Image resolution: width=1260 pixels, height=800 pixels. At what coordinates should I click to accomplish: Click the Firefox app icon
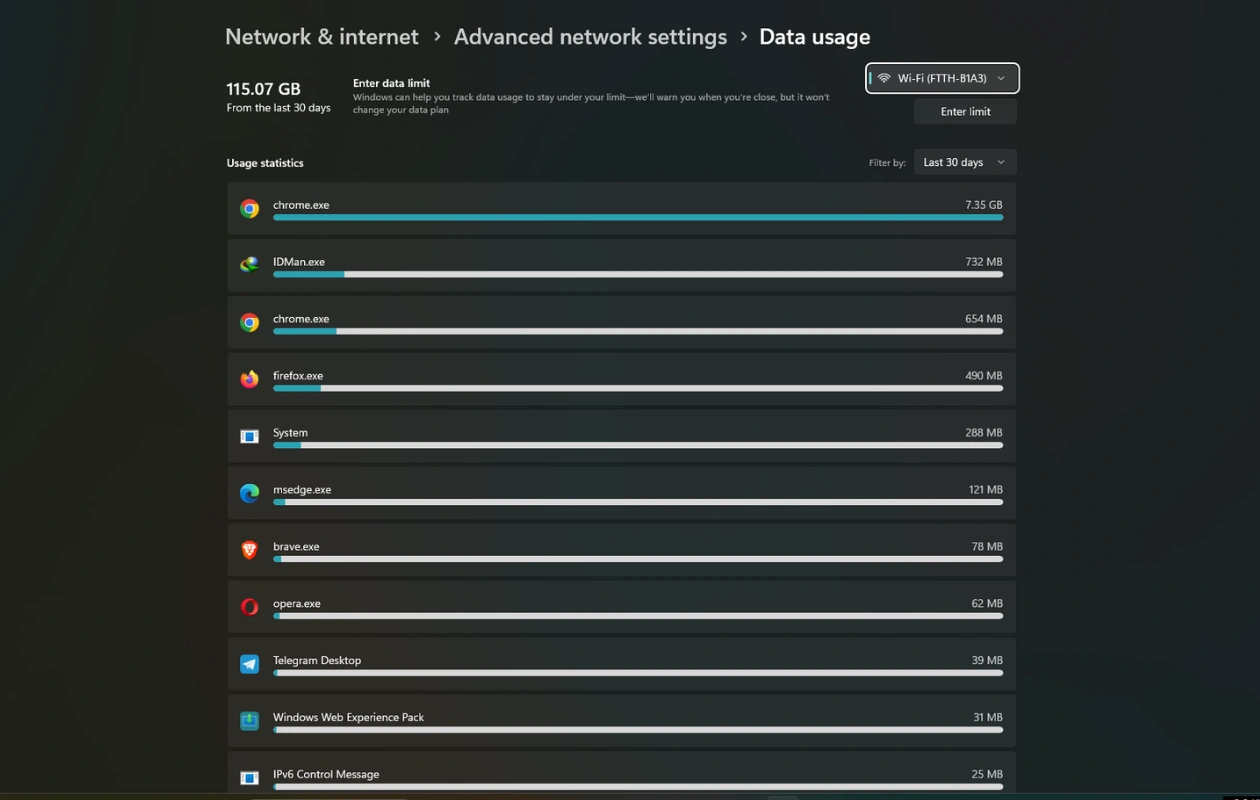(250, 379)
